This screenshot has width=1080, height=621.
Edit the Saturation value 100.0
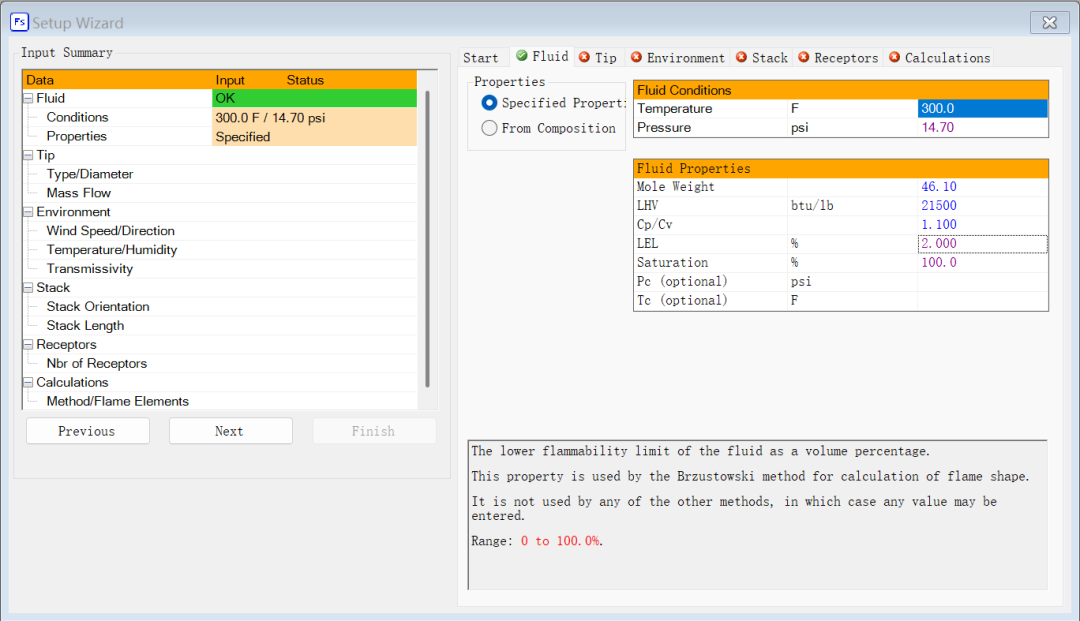(x=982, y=262)
